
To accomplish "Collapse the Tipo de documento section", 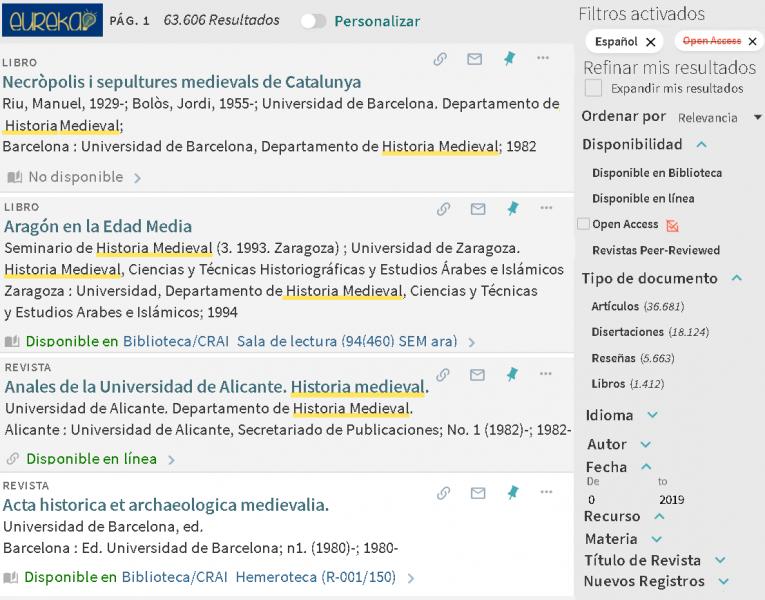I will [737, 278].
